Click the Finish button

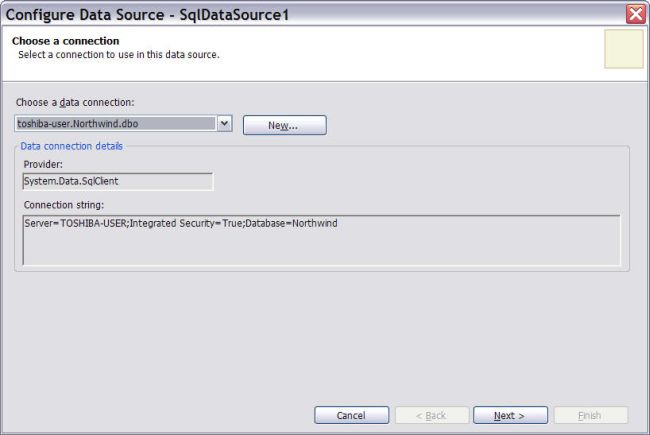589,415
